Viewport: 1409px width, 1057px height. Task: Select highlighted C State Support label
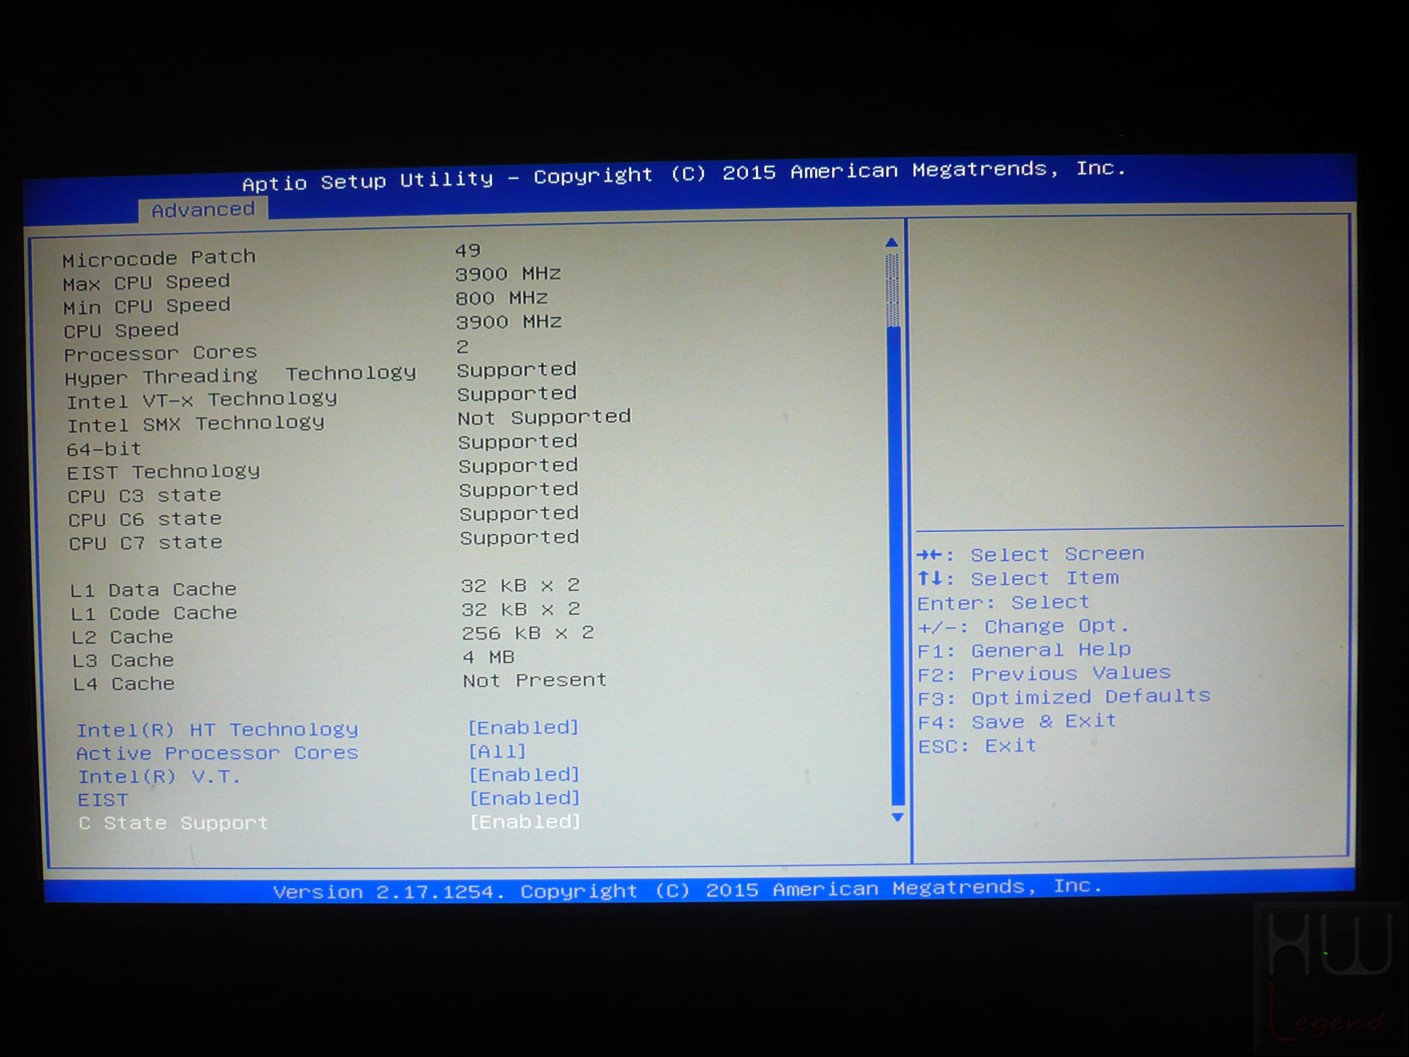tap(174, 823)
